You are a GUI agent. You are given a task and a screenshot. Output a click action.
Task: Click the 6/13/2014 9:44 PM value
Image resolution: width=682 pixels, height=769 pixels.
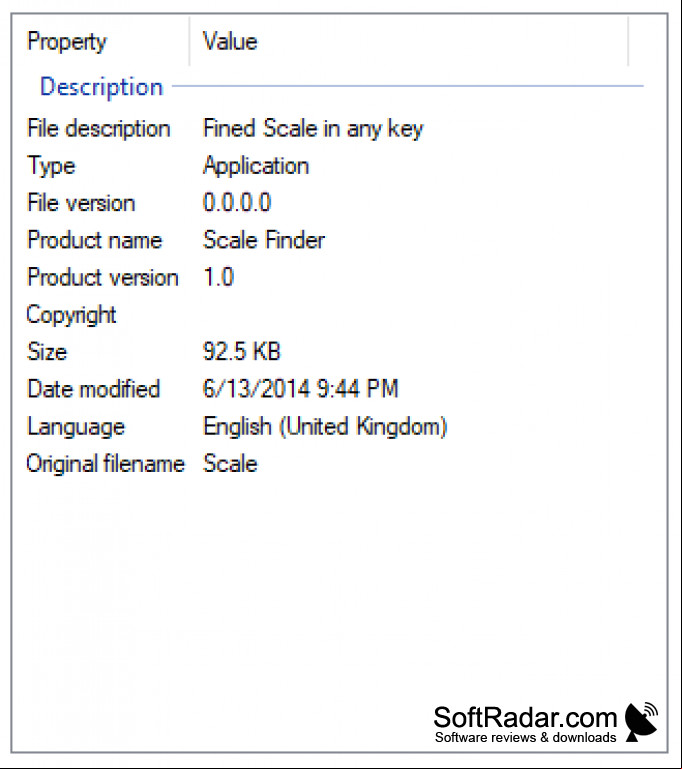point(301,389)
